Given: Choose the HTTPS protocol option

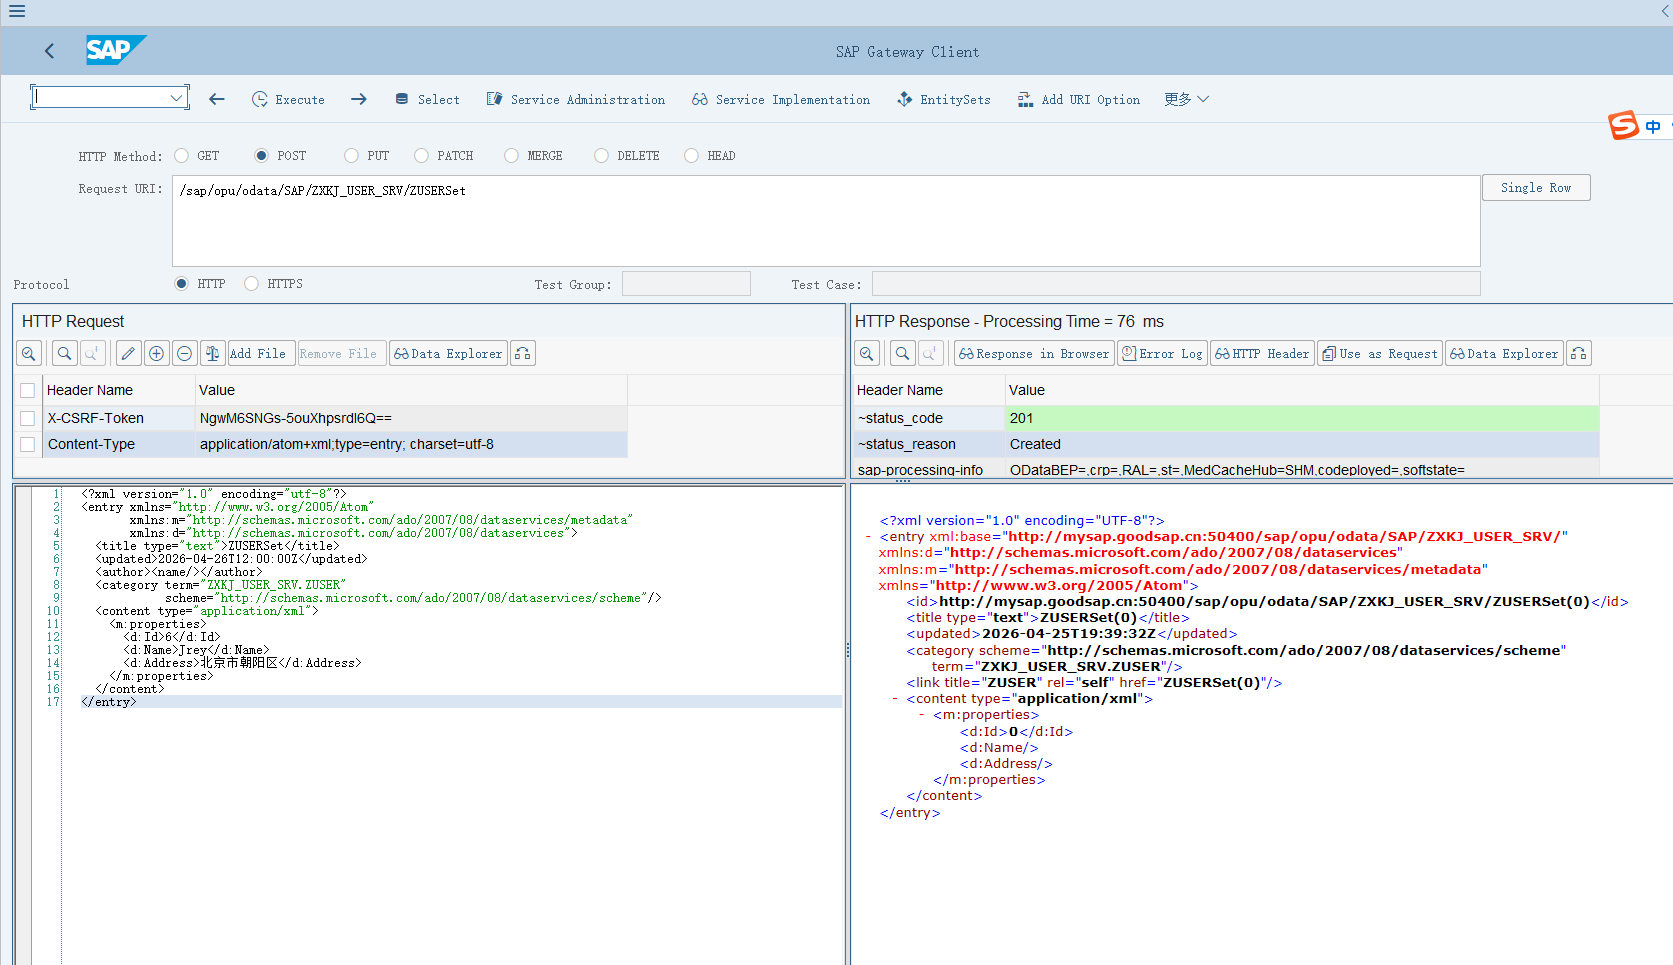Looking at the screenshot, I should 251,283.
